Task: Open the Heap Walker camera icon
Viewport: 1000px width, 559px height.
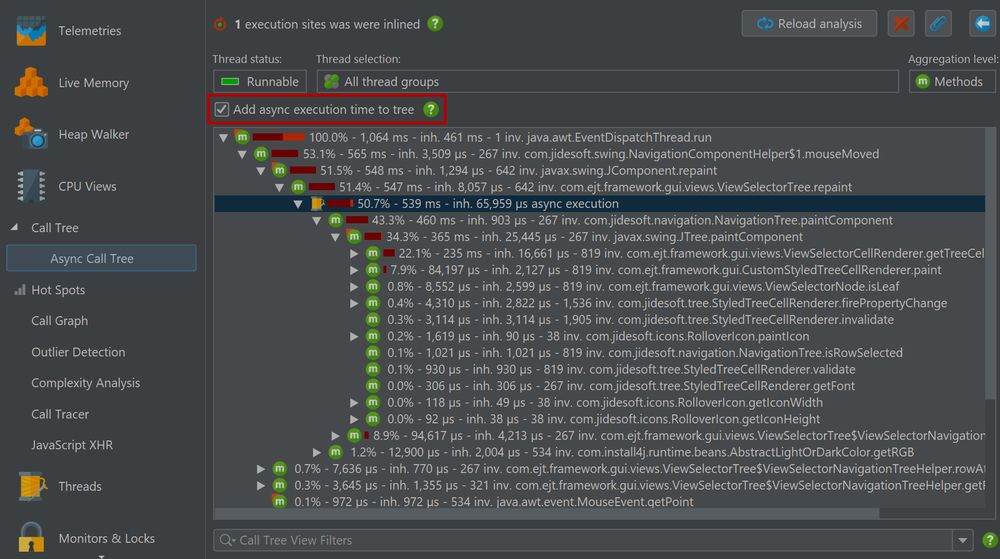Action: pyautogui.click(x=31, y=134)
